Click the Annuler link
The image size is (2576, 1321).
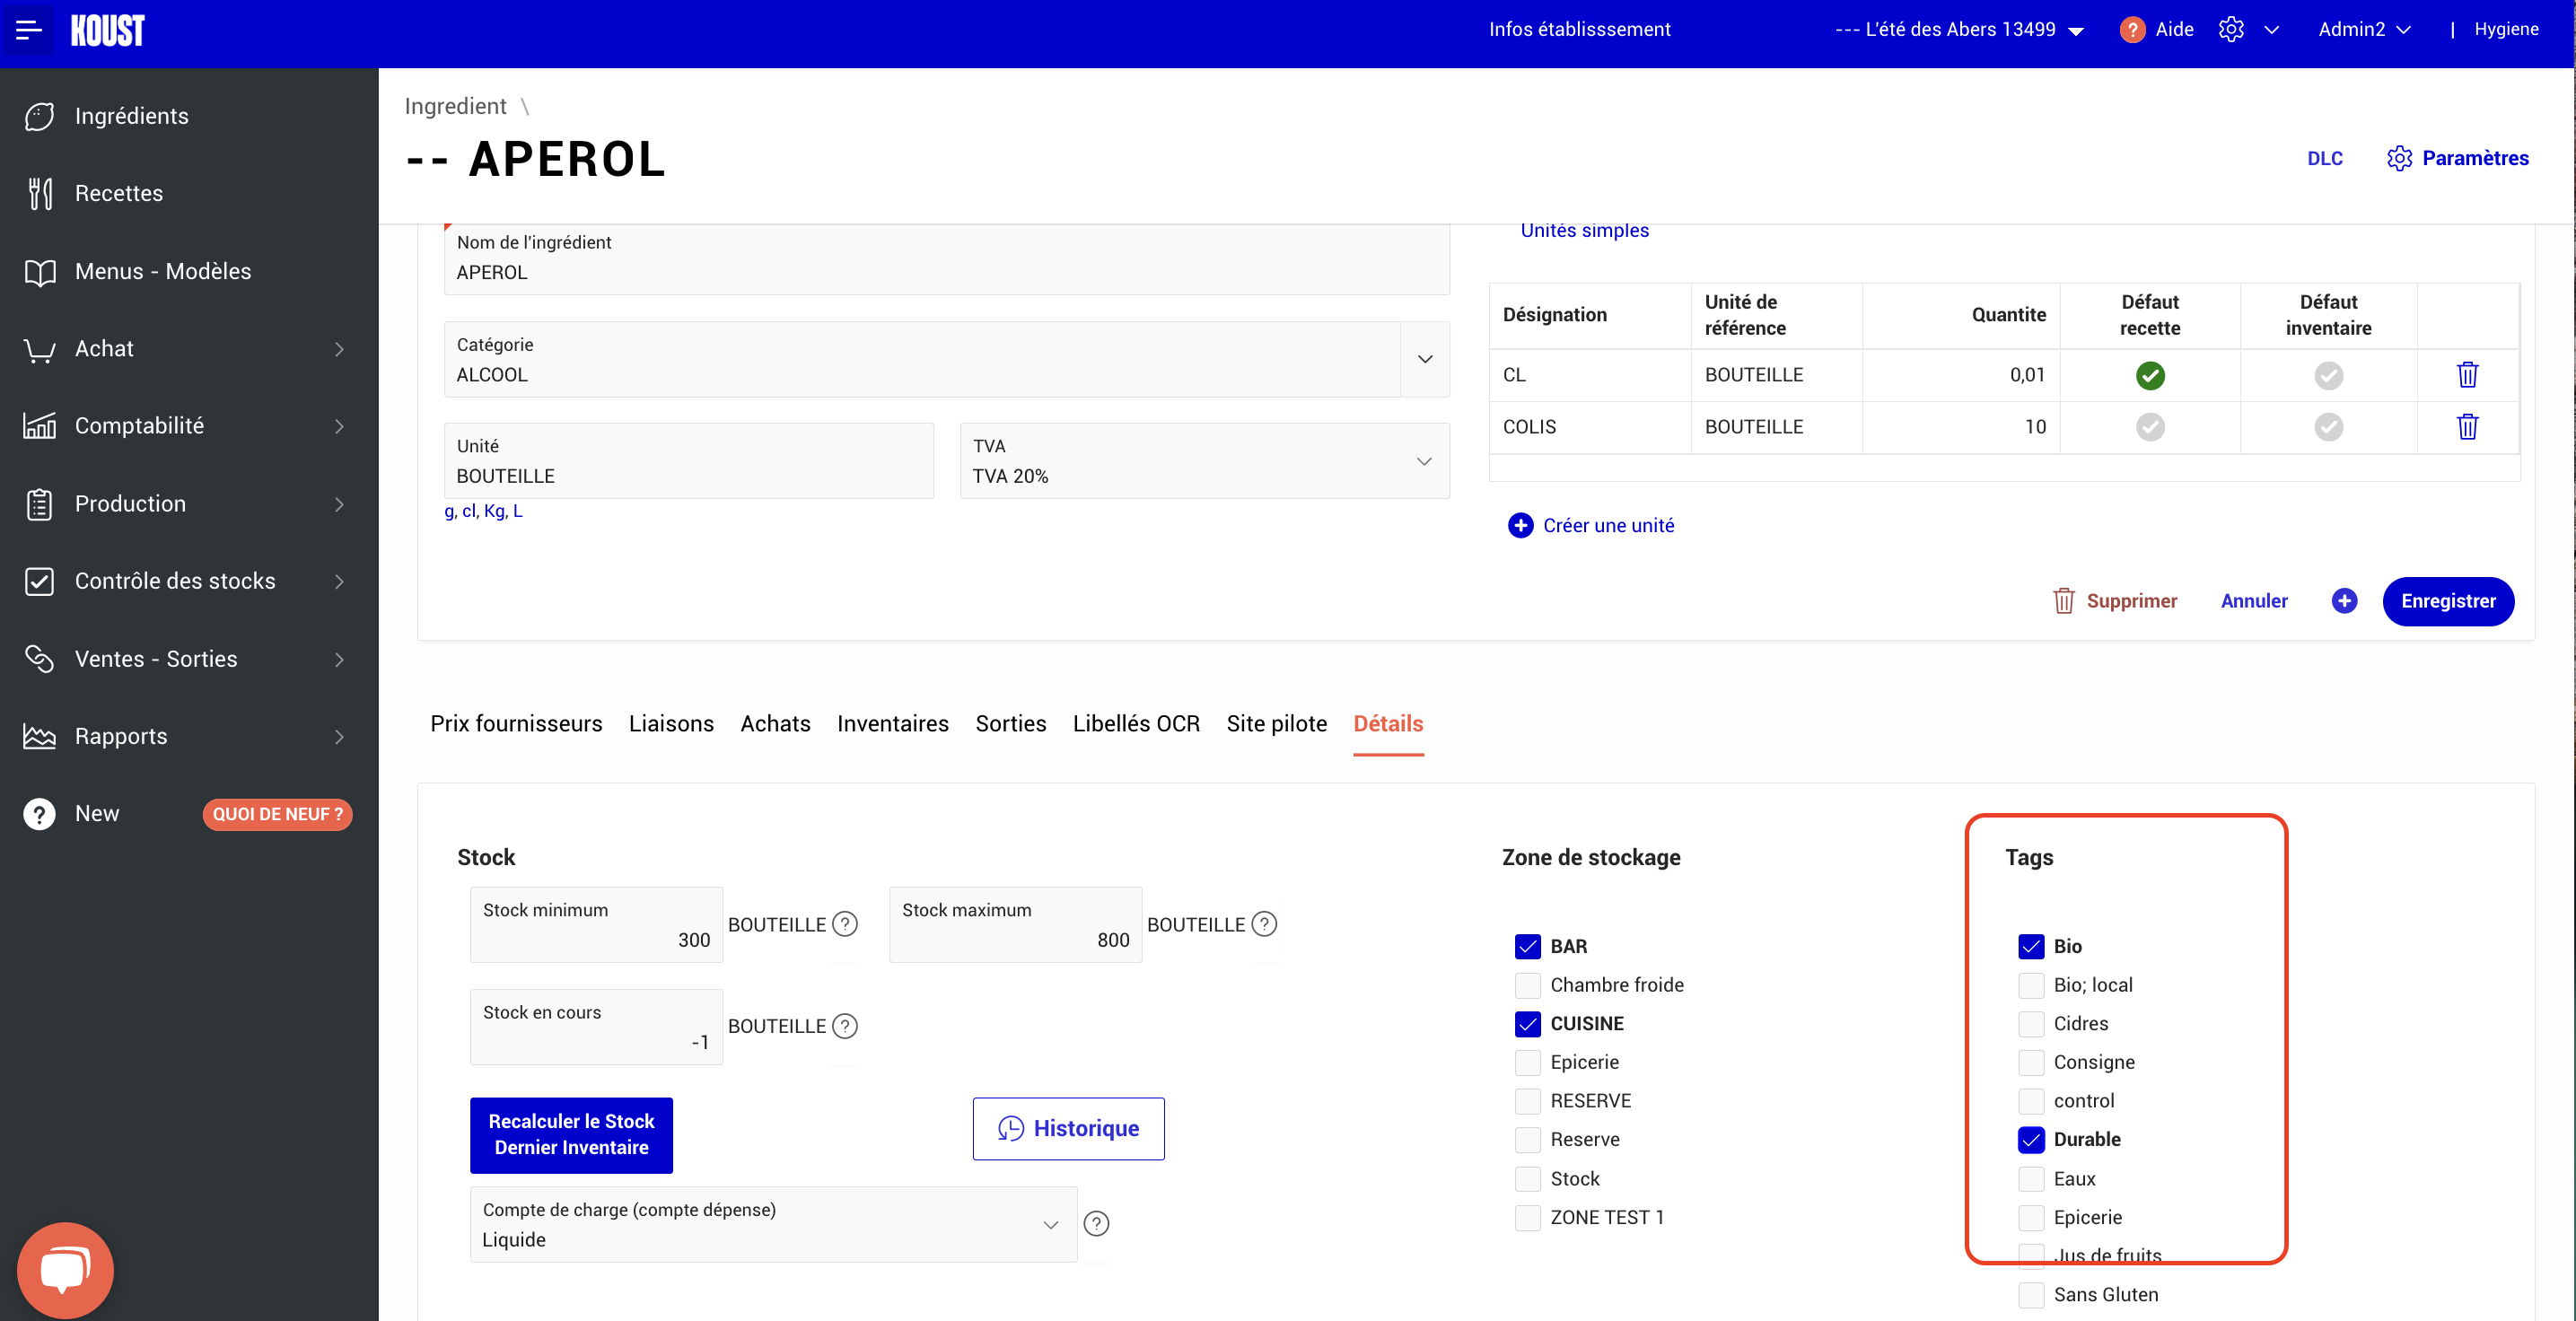[x=2253, y=601]
